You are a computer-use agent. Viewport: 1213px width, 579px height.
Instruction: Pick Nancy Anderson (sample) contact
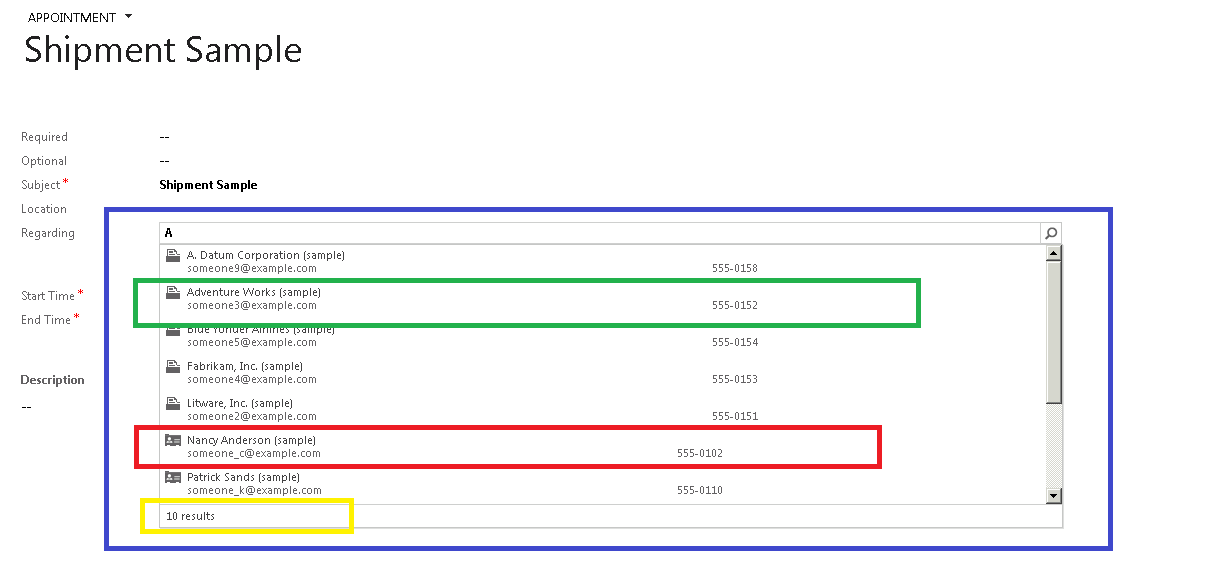pos(251,441)
